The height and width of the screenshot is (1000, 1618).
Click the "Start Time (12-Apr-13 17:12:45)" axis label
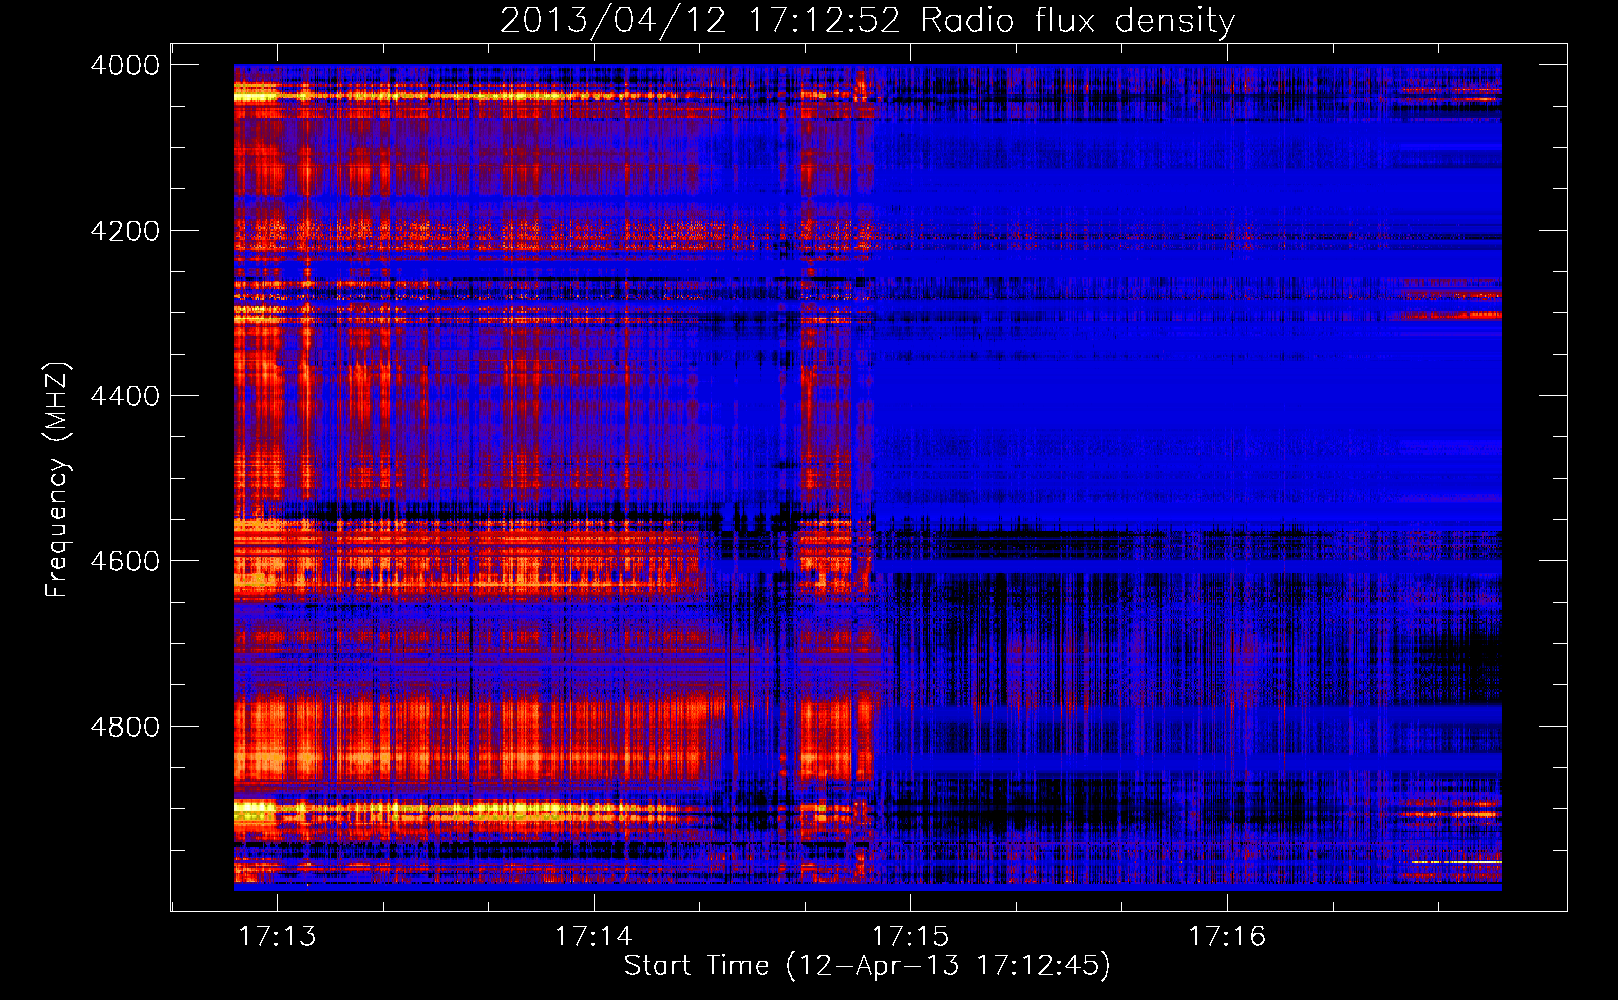coord(867,965)
